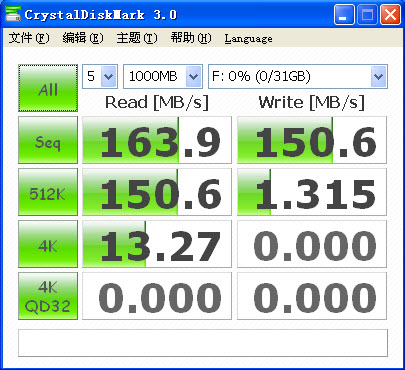Open the 帮助(H) menu
Viewport: 405px width, 370px height.
pyautogui.click(x=191, y=38)
